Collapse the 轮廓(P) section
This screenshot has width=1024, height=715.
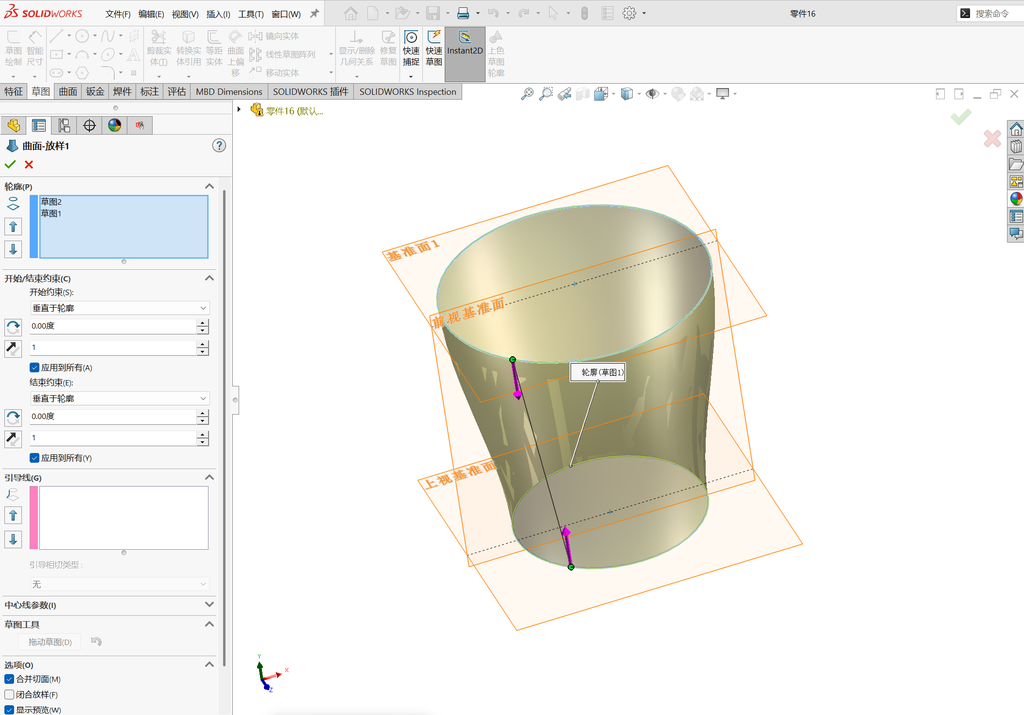pyautogui.click(x=209, y=186)
